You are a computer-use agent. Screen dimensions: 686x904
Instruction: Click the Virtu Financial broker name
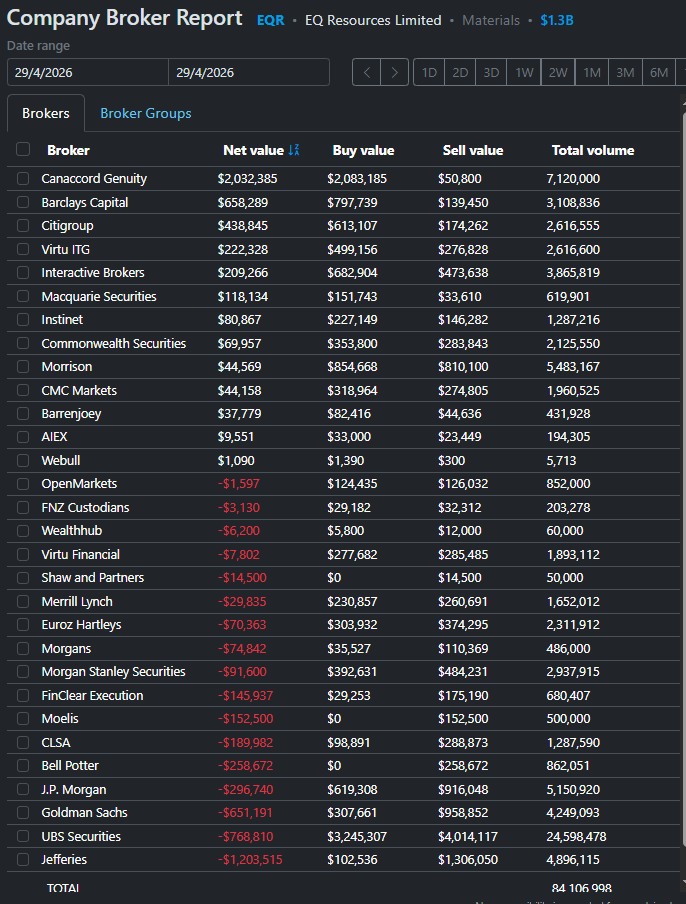pyautogui.click(x=81, y=555)
